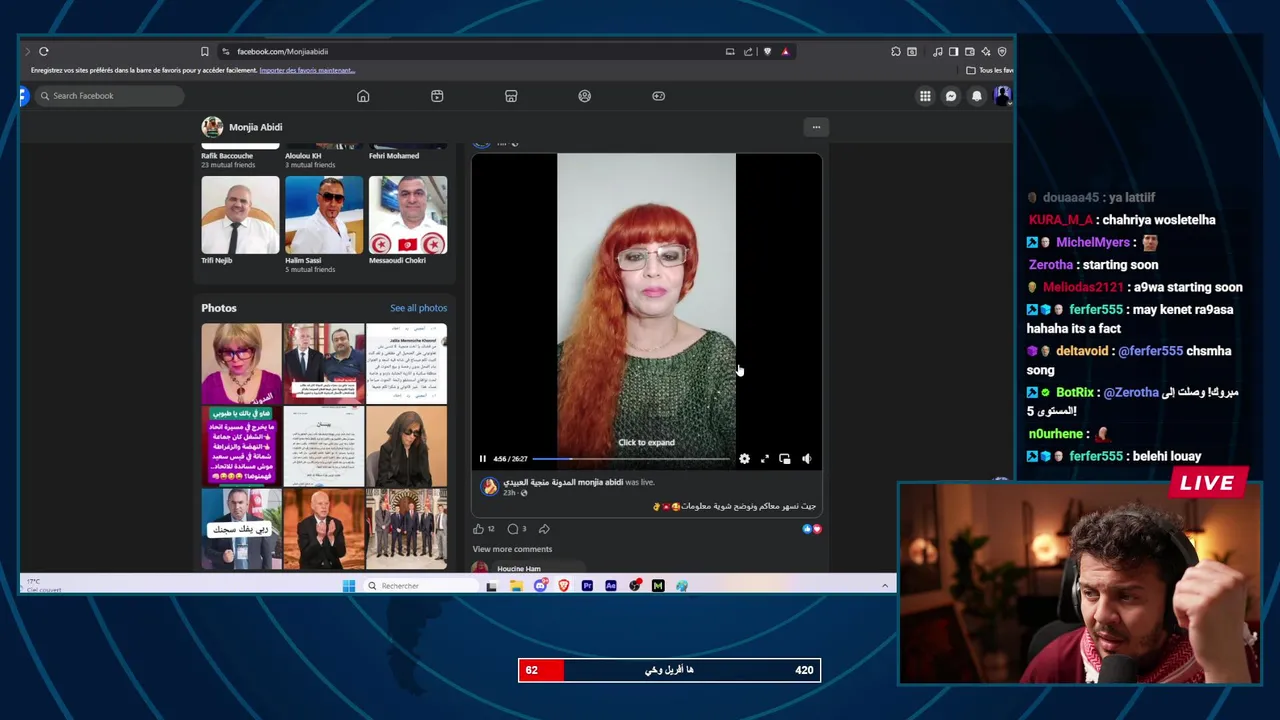The height and width of the screenshot is (720, 1280).
Task: Switch video to picture-in-picture mode
Action: [785, 459]
